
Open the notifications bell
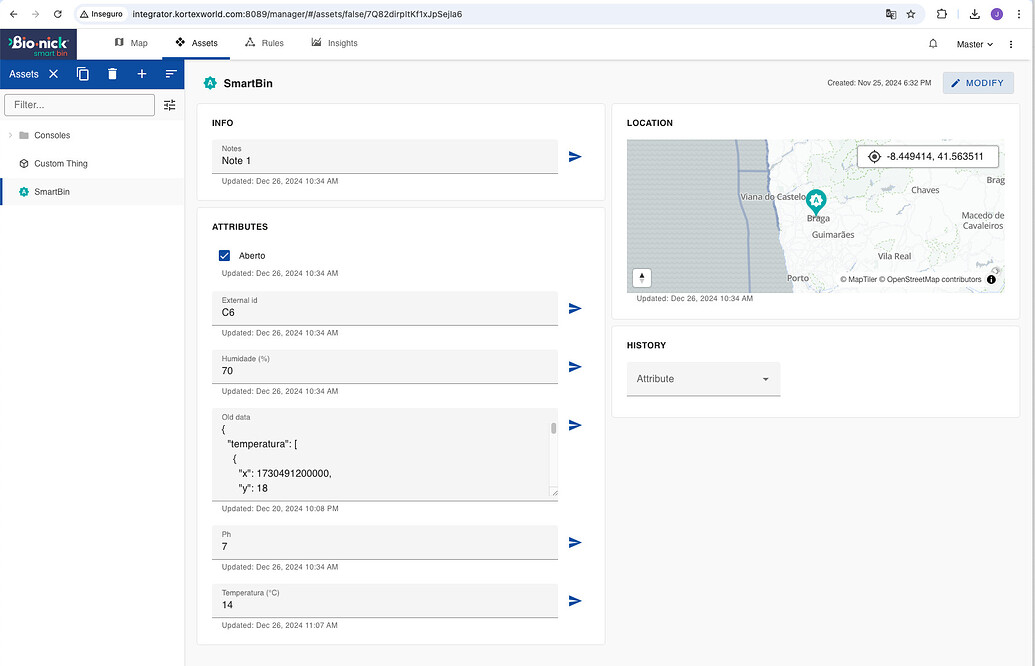[933, 44]
